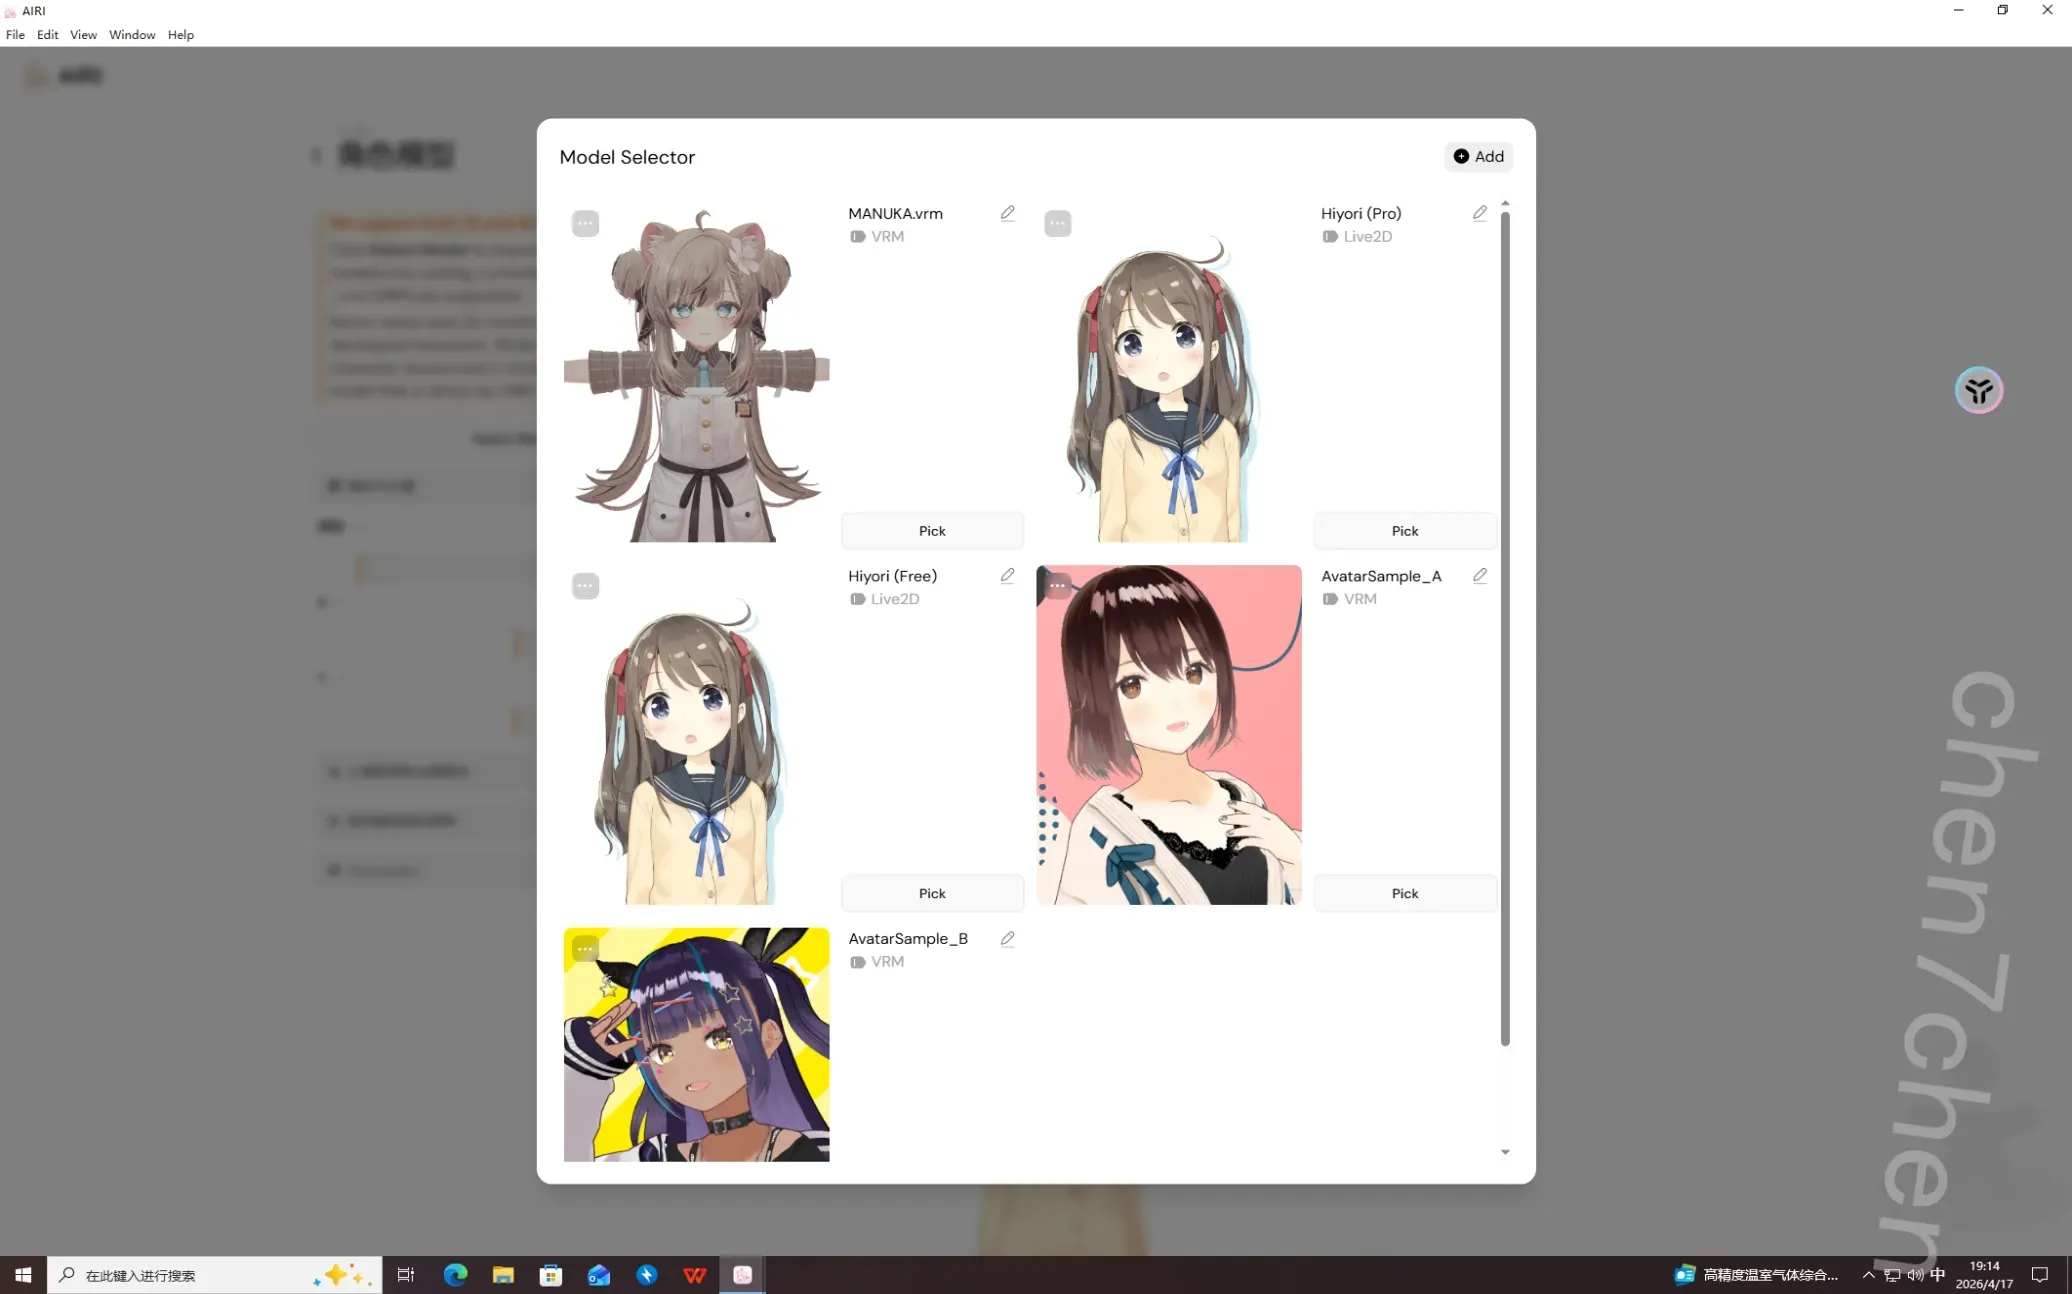
Task: Open the File menu
Action: point(15,34)
